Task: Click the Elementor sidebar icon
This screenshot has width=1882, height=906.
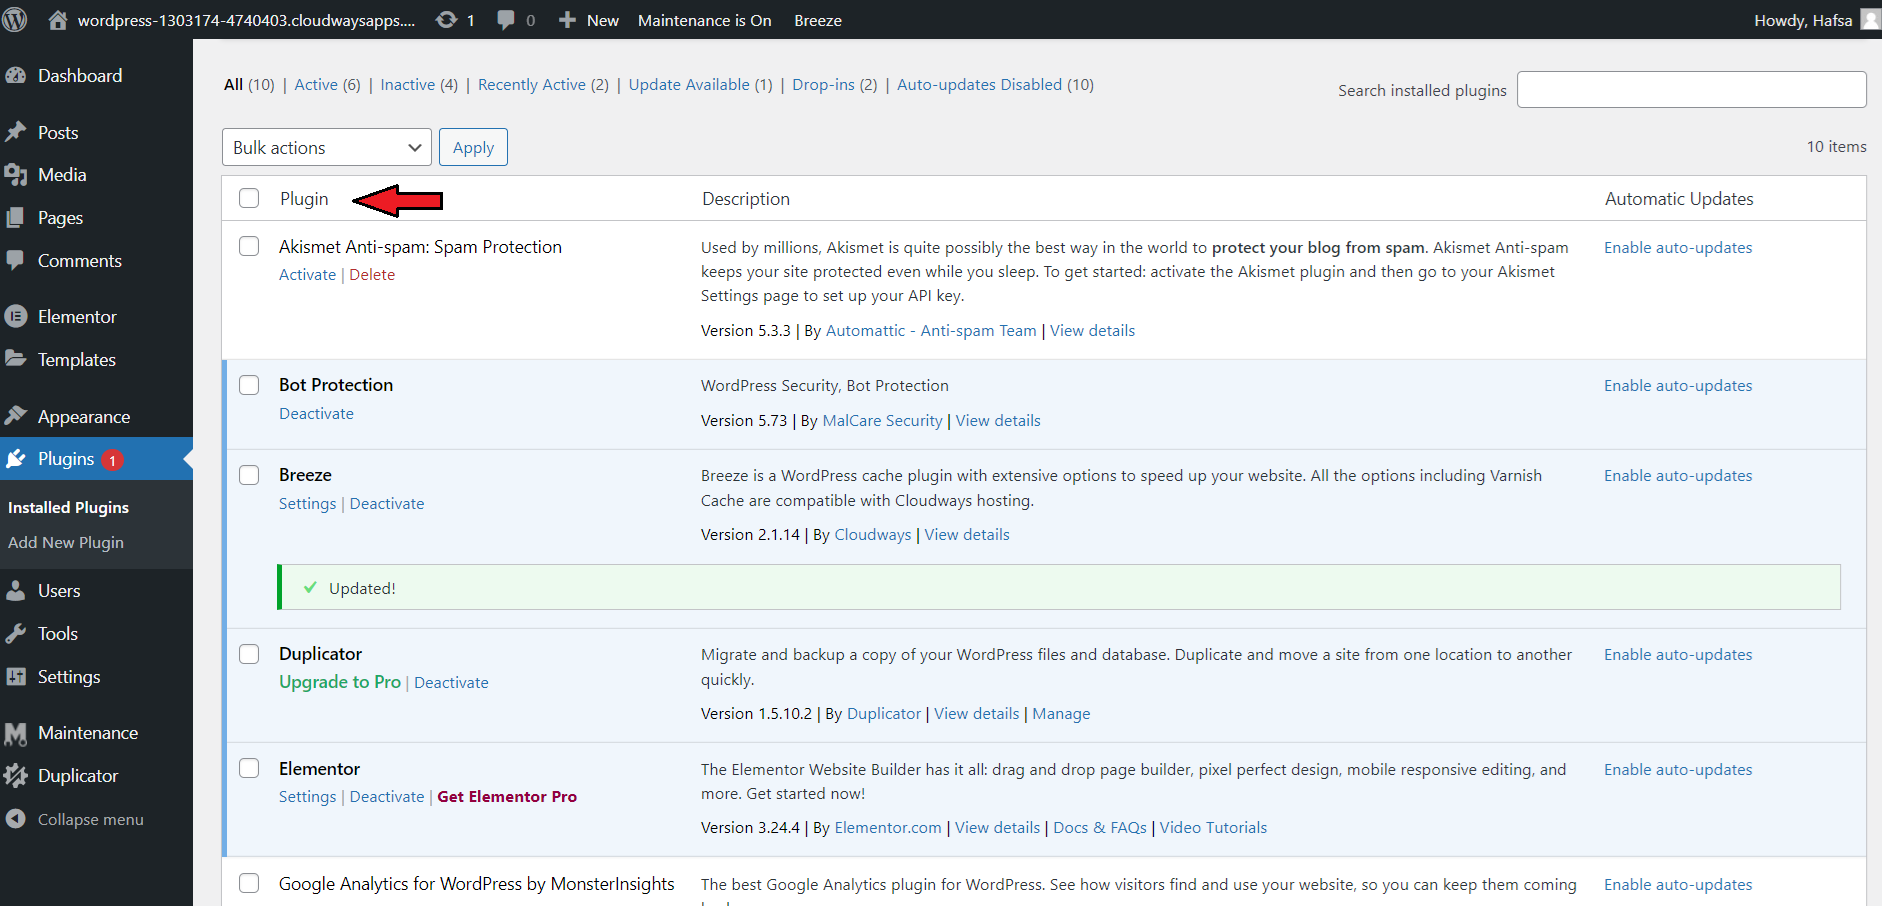Action: 16,317
